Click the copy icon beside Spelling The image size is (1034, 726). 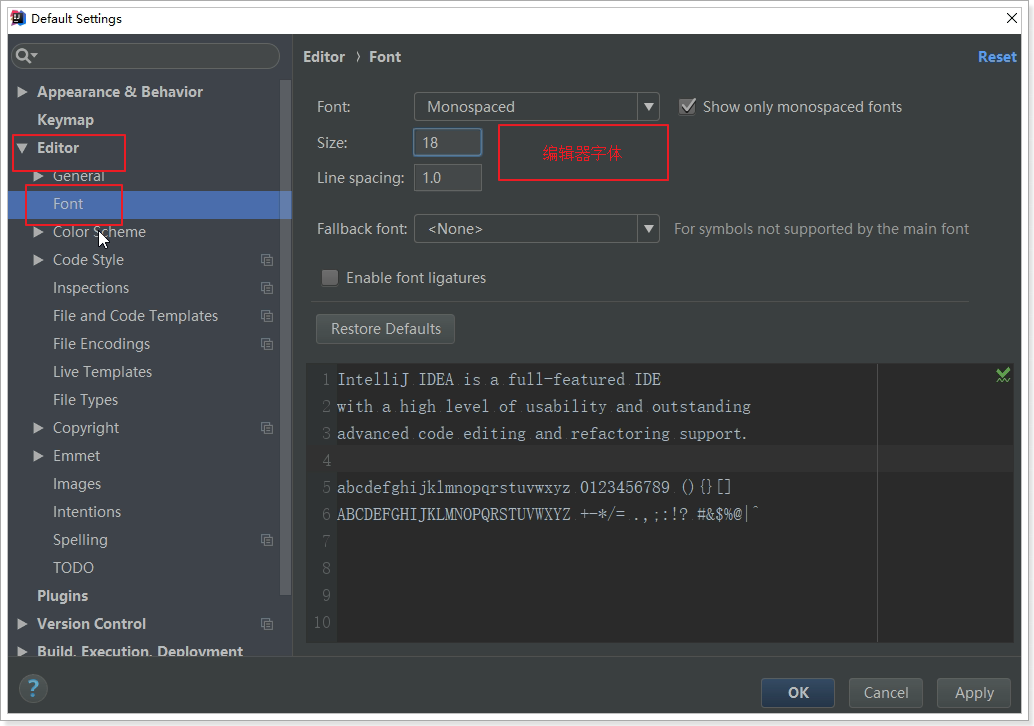pyautogui.click(x=267, y=540)
